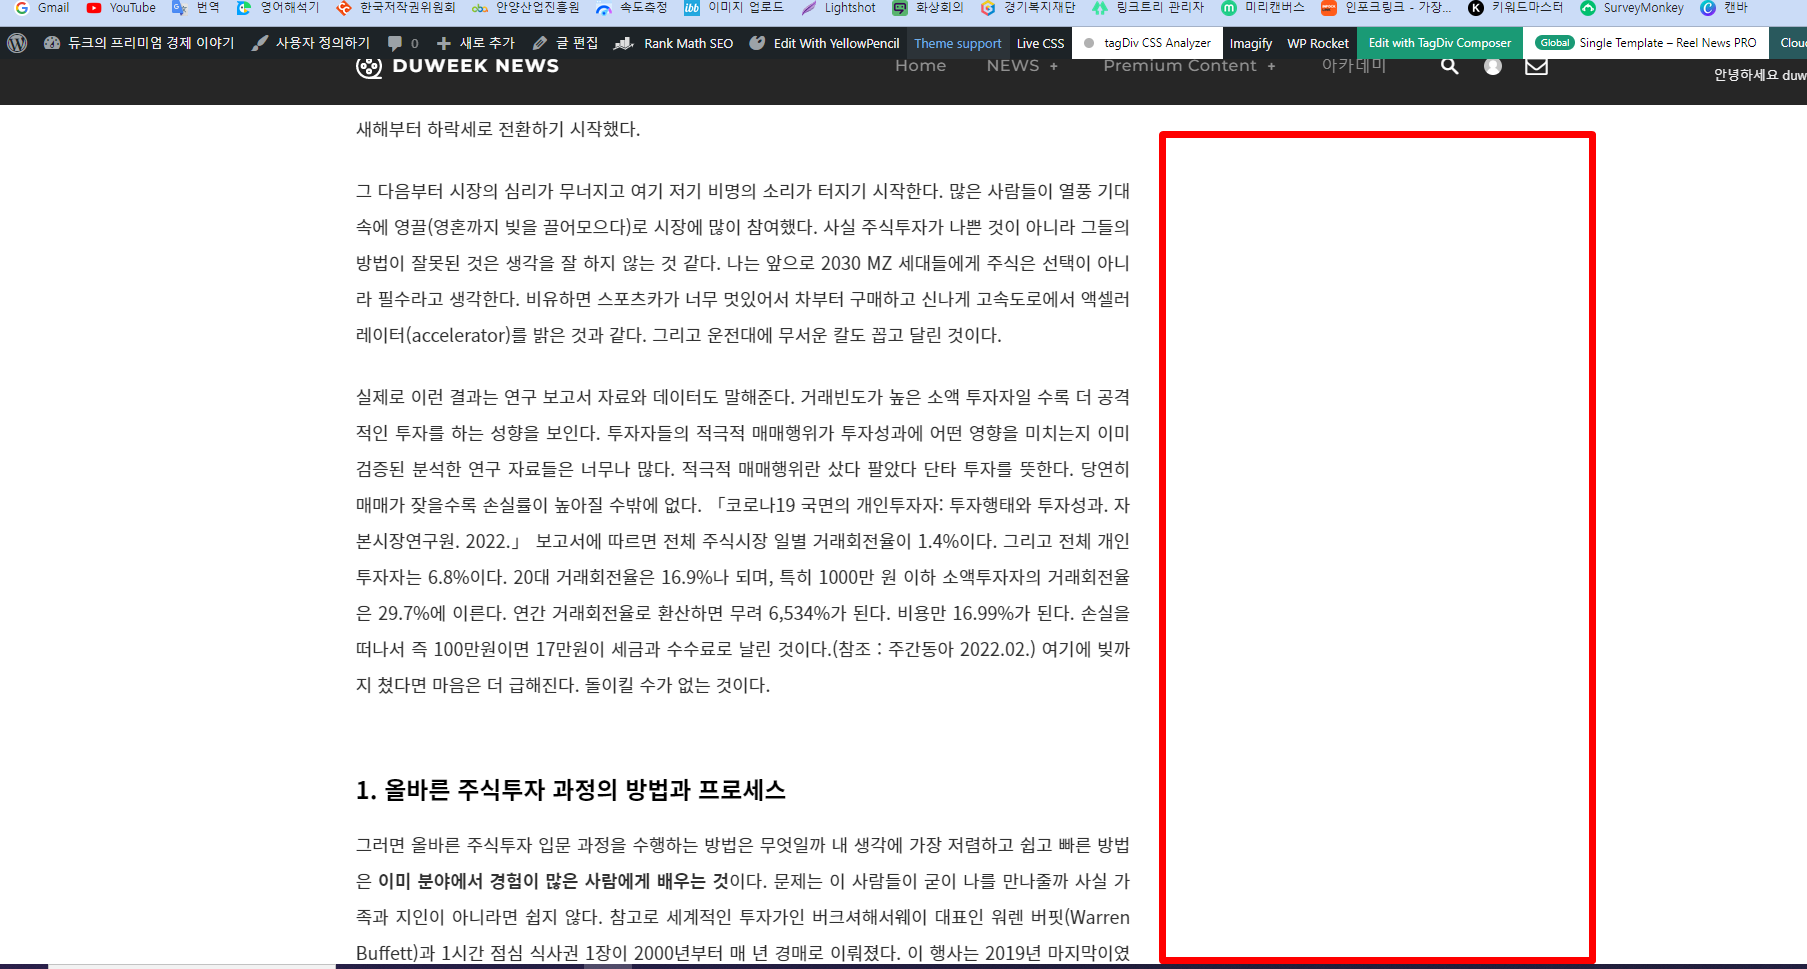Open the 아카데미 nav link
The image size is (1807, 969).
pyautogui.click(x=1354, y=66)
